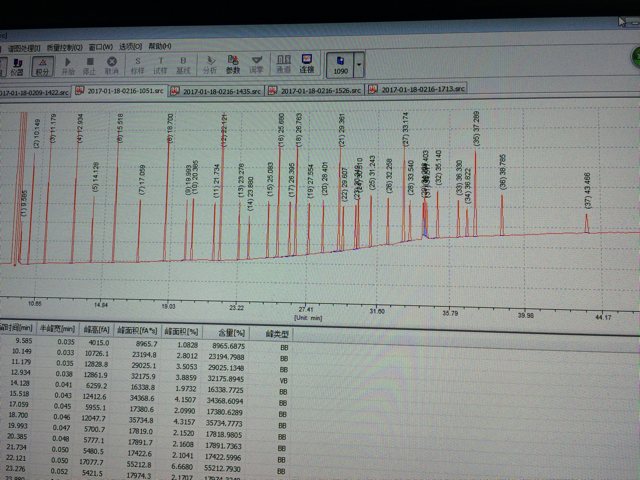Screen dimensions: 640x480
Task: Click the 峰高[fA] column header
Action: 96,330
